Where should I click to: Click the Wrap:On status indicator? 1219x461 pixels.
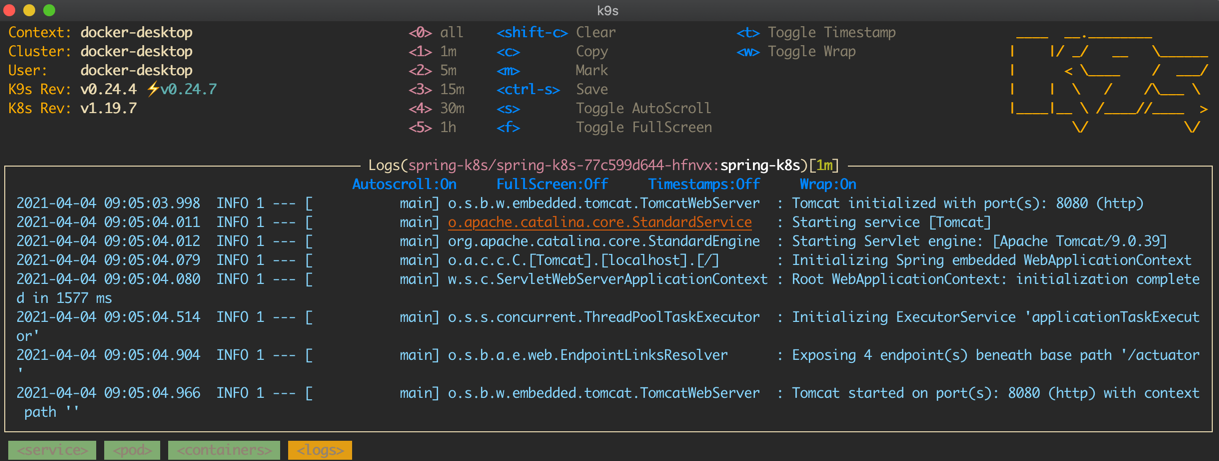[x=828, y=185]
